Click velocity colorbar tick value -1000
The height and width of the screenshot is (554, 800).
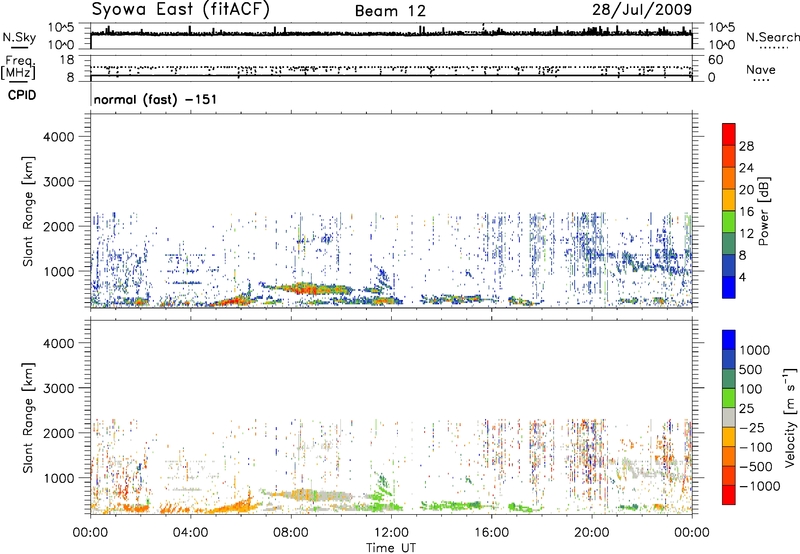(759, 486)
